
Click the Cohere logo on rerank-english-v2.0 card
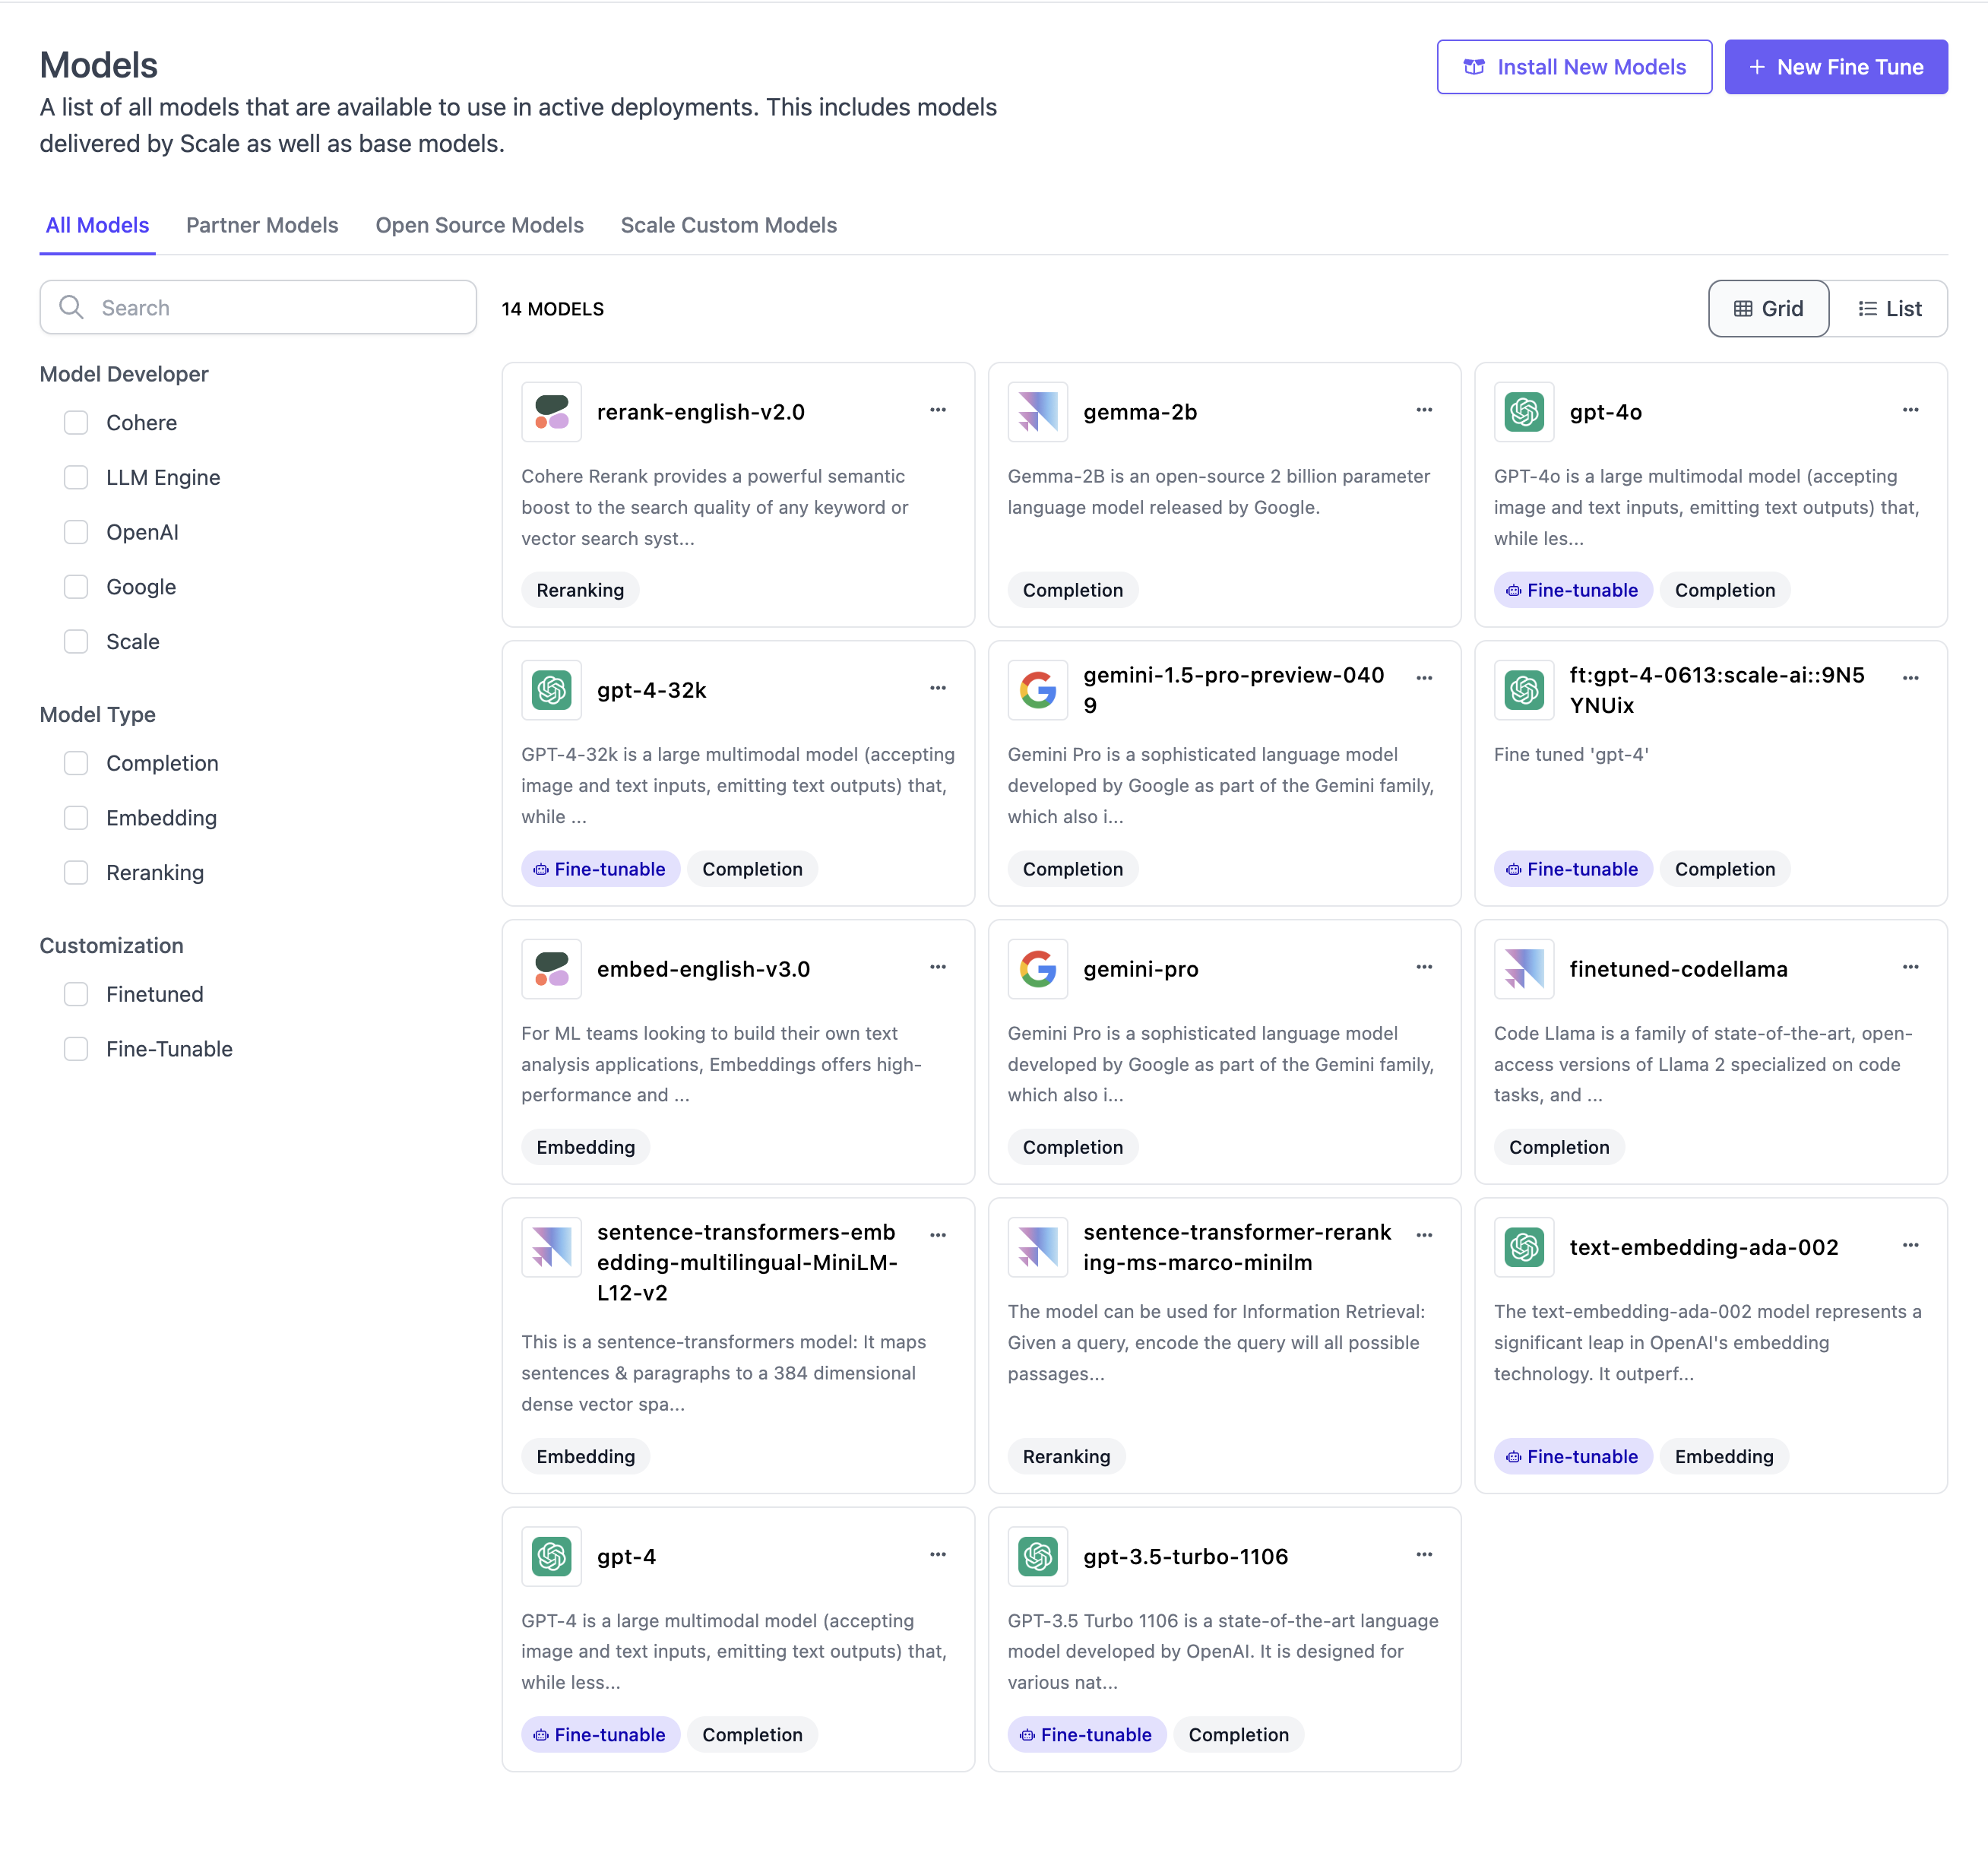coord(551,412)
